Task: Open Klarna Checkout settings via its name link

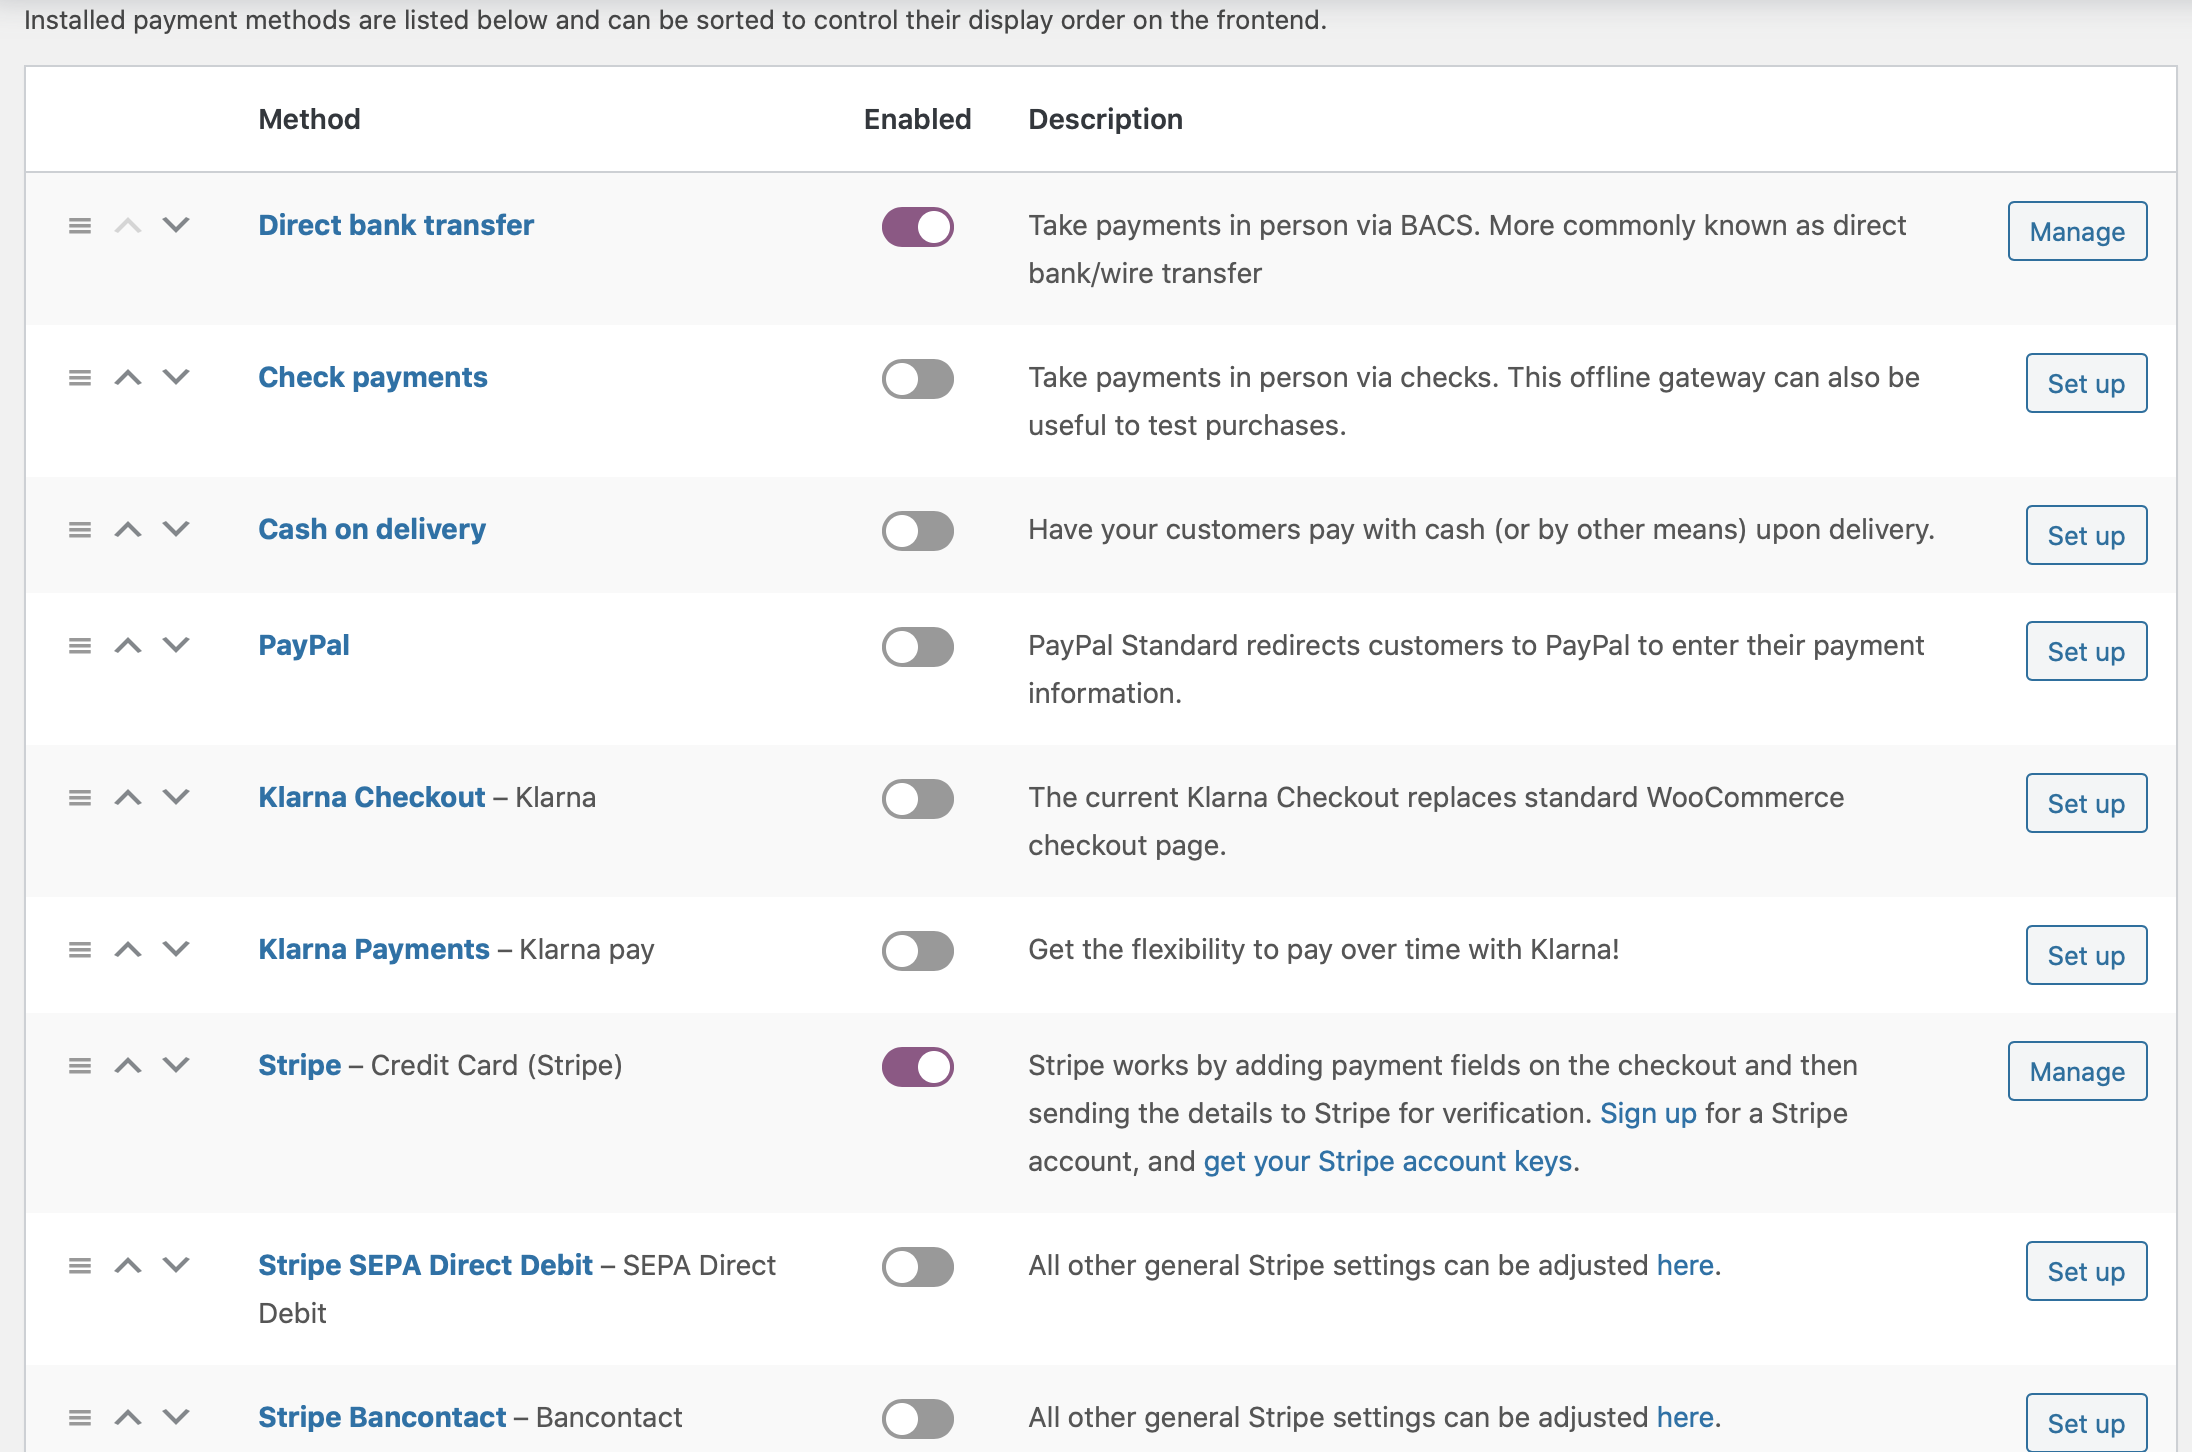Action: [x=371, y=797]
